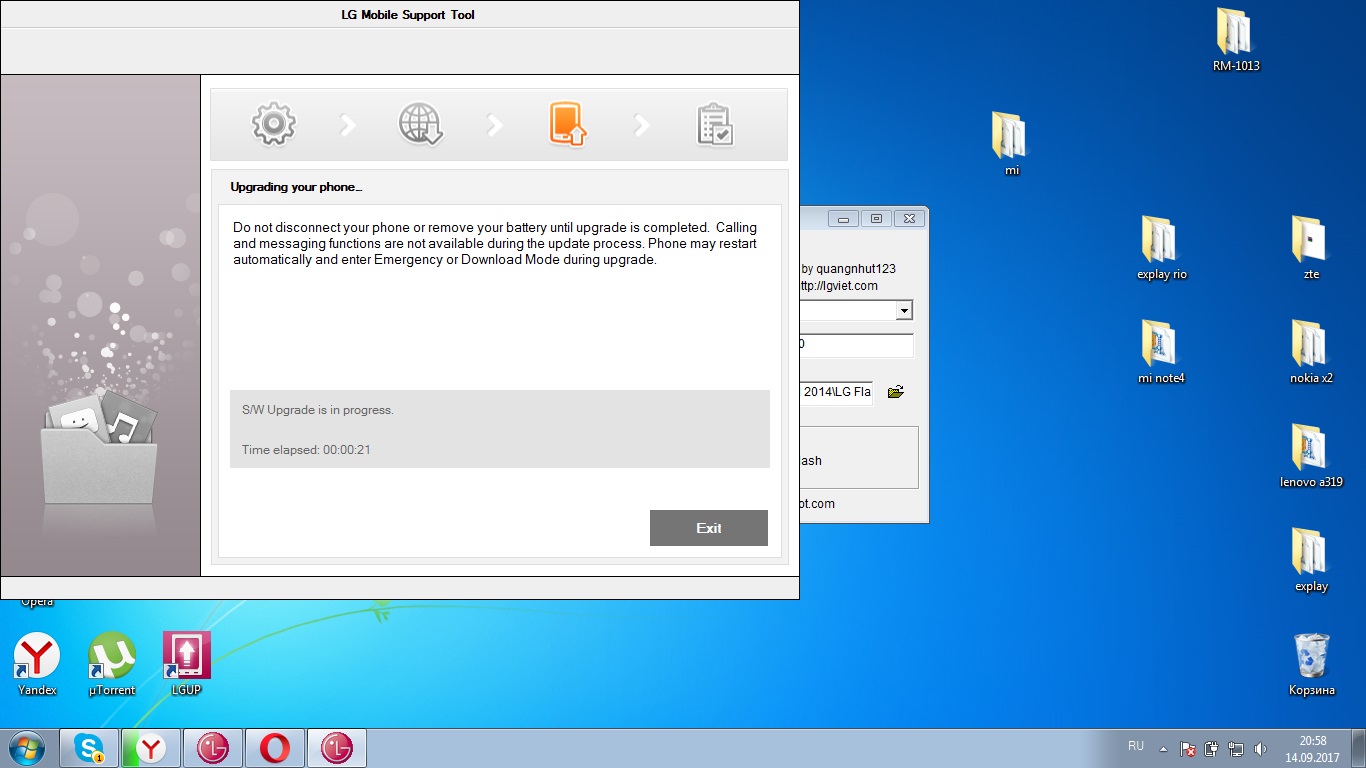Click the globe download step icon
The image size is (1366, 768).
coord(420,125)
